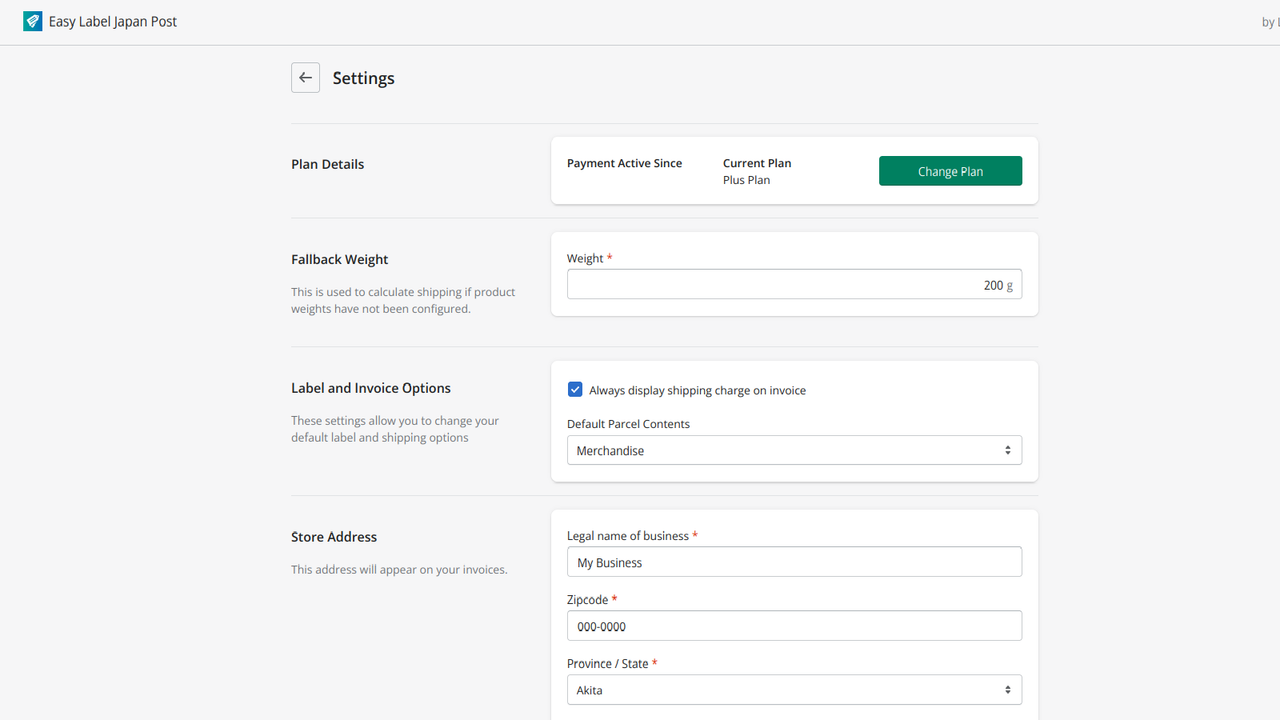
Task: Click the Zipcode field showing 000-0000
Action: click(x=794, y=625)
